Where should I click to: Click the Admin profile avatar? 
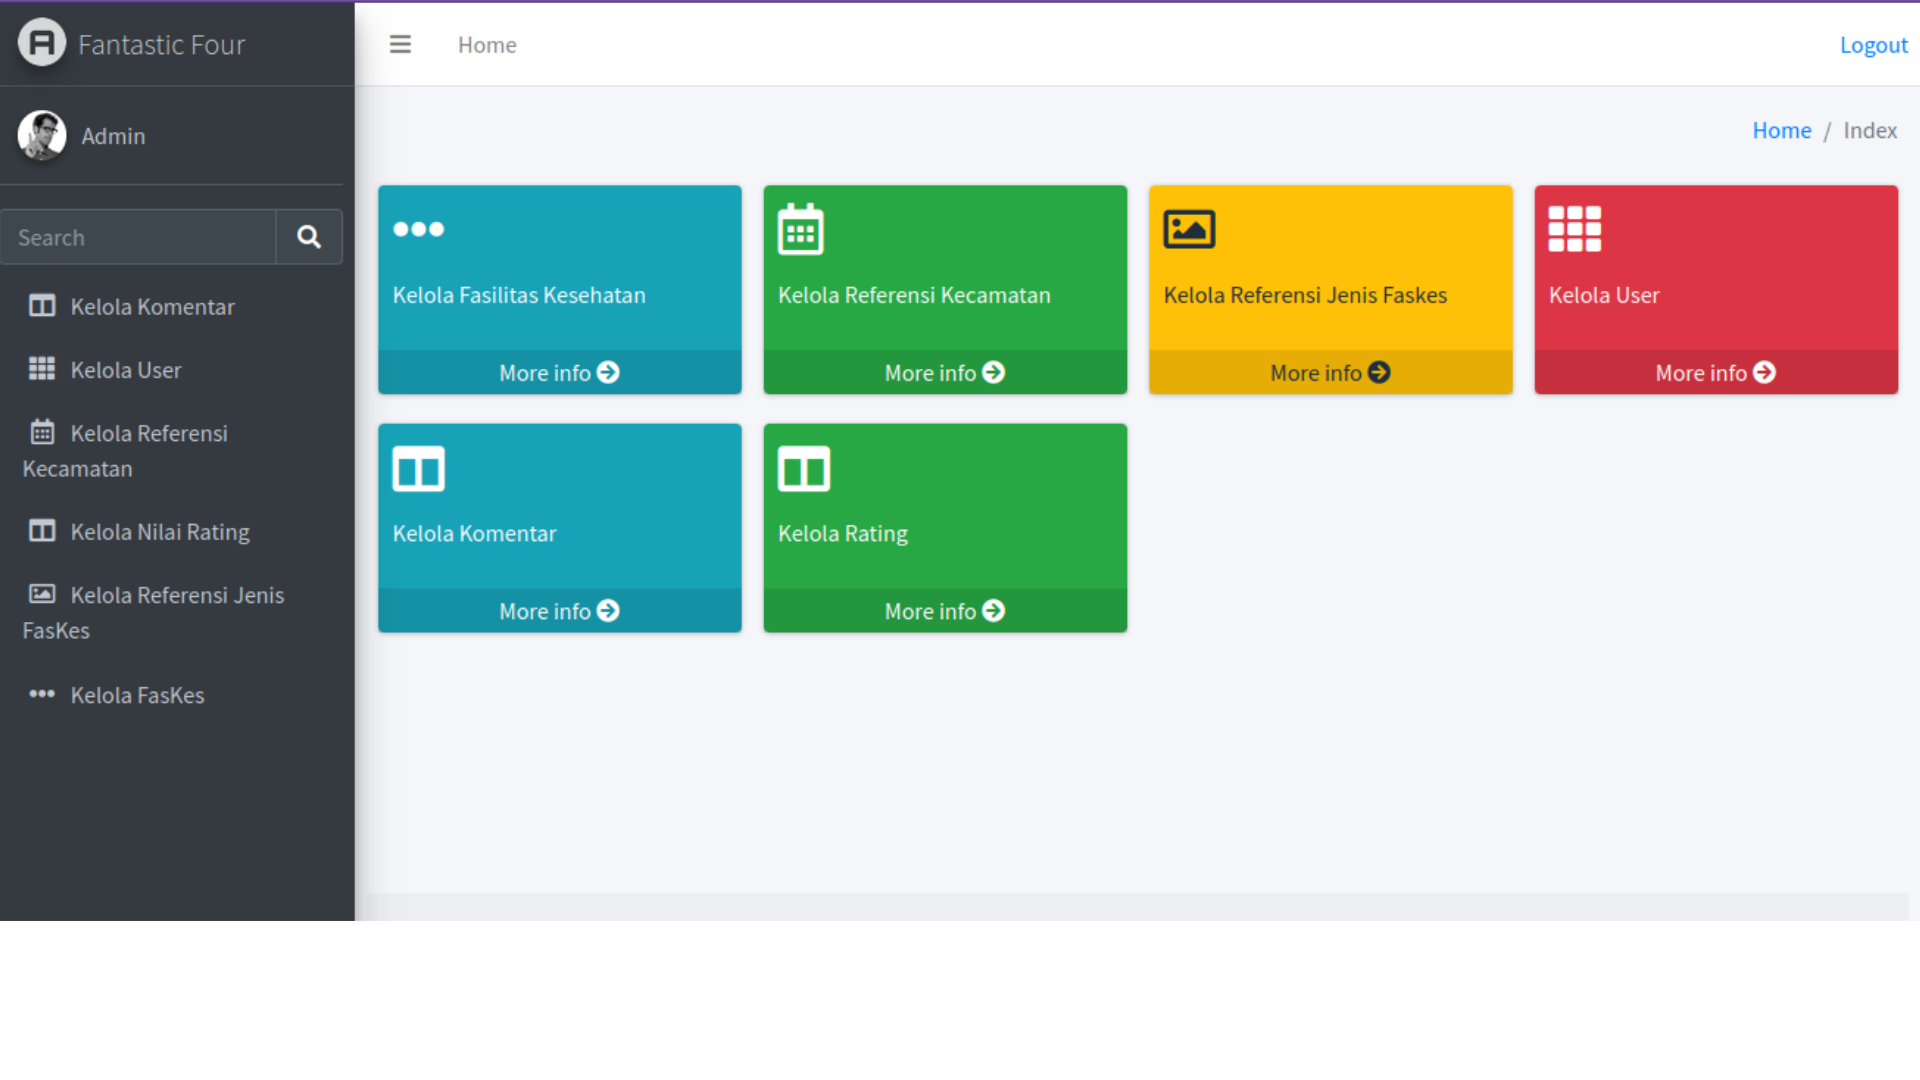point(42,135)
